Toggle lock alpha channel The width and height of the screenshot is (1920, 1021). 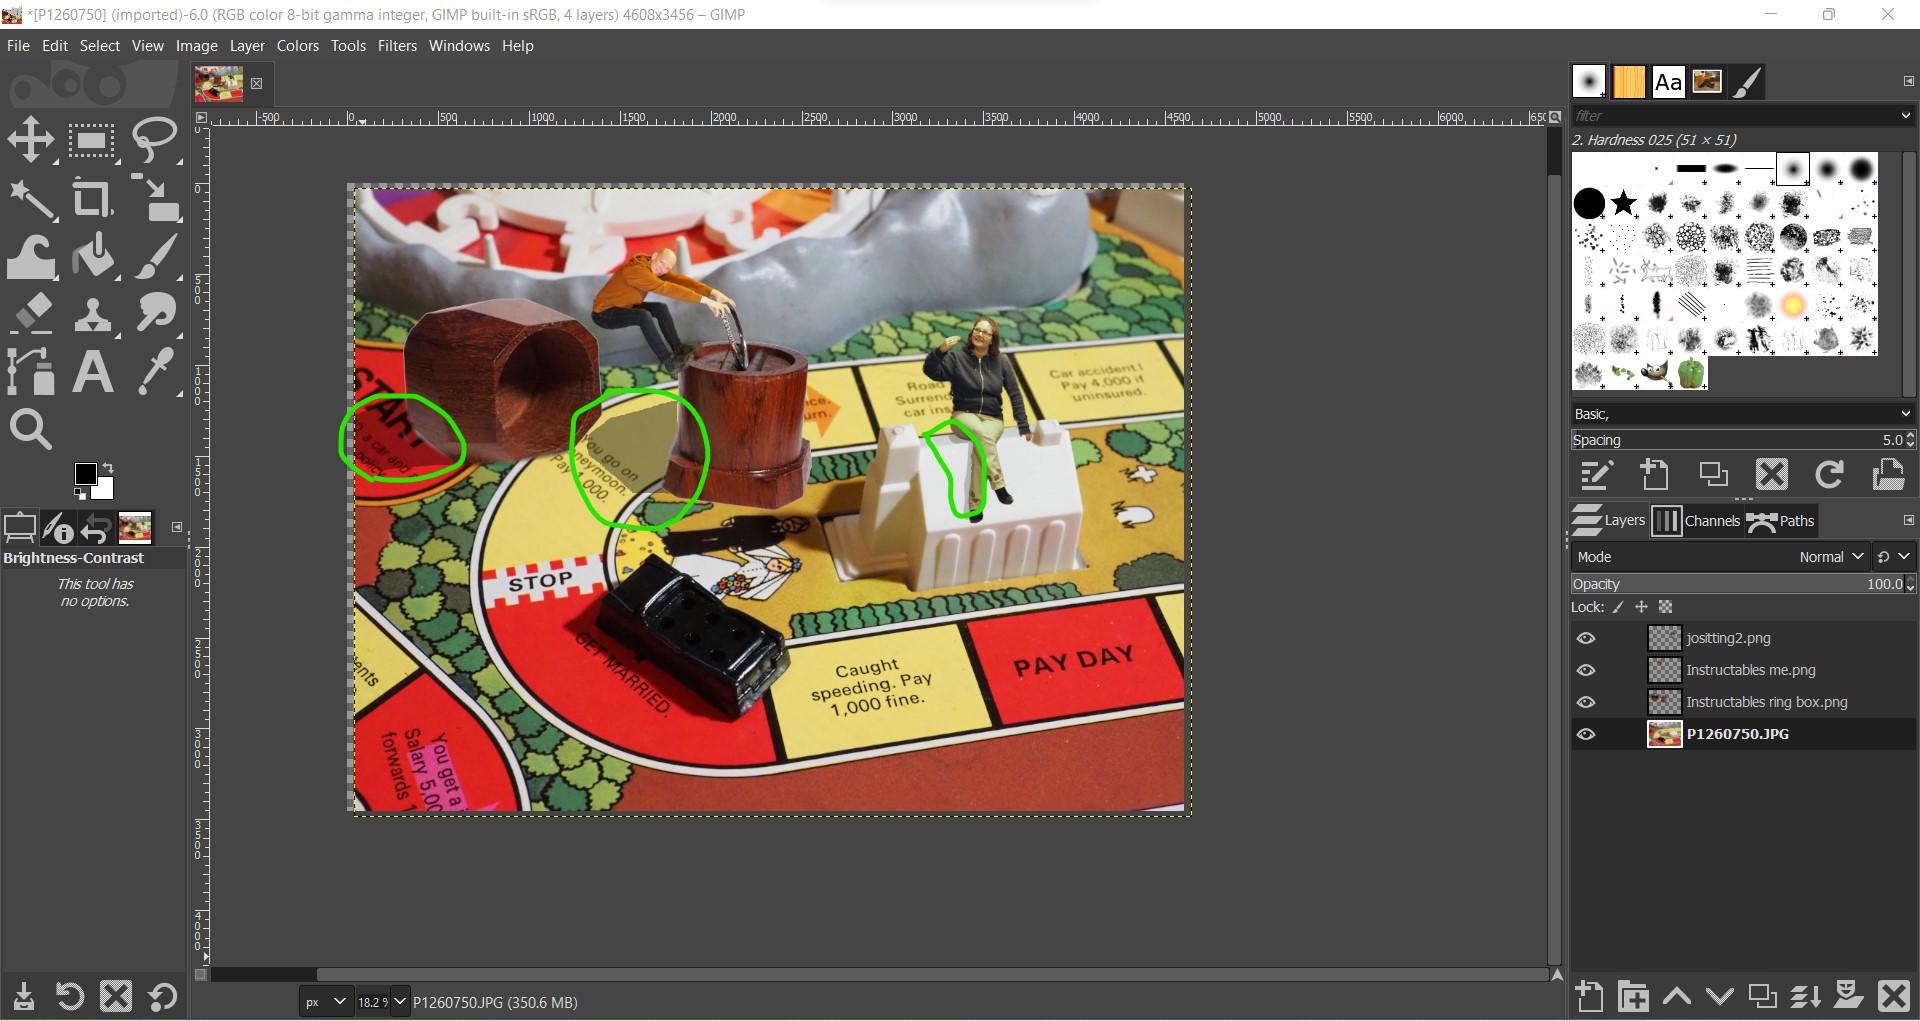click(x=1665, y=607)
